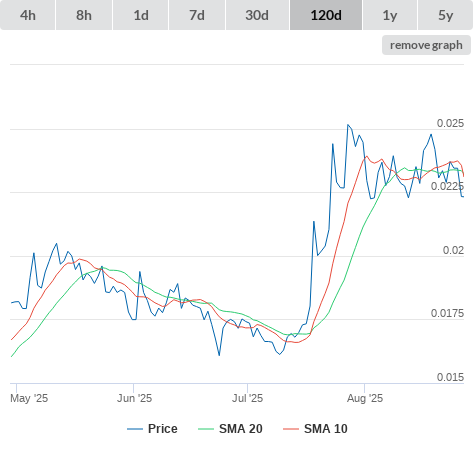Click the blue Price legend line swatch

tap(135, 429)
